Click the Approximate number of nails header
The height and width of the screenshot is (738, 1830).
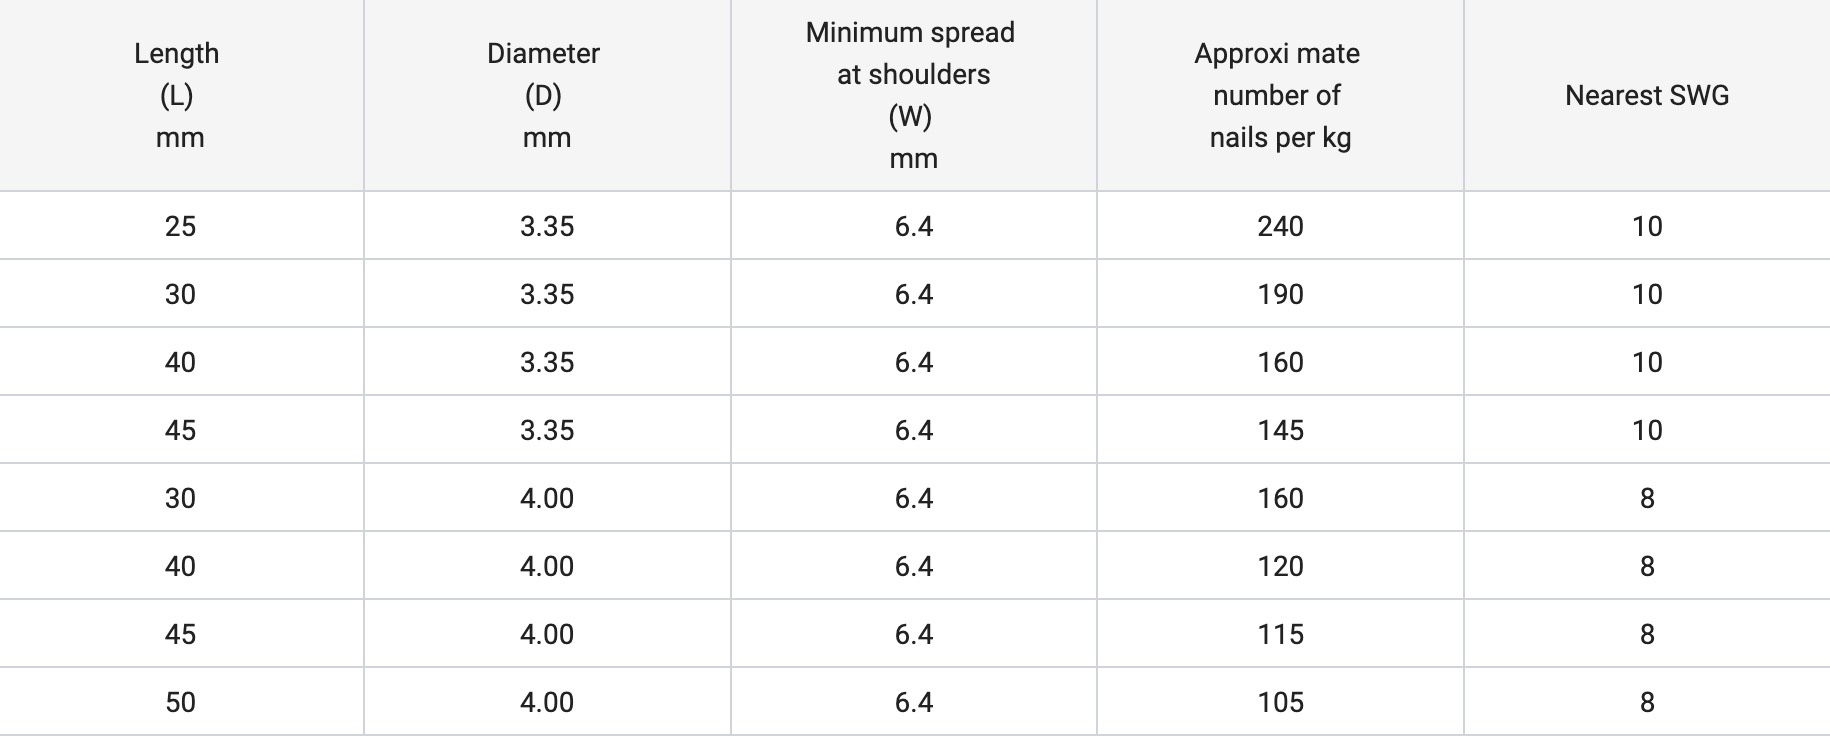(1278, 95)
